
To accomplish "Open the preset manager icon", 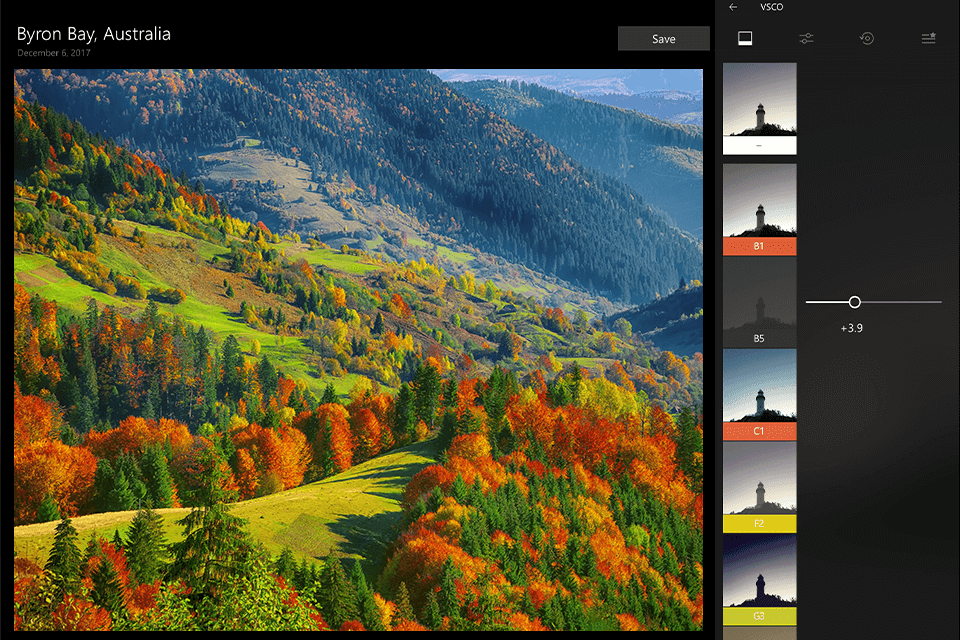I will click(x=927, y=38).
